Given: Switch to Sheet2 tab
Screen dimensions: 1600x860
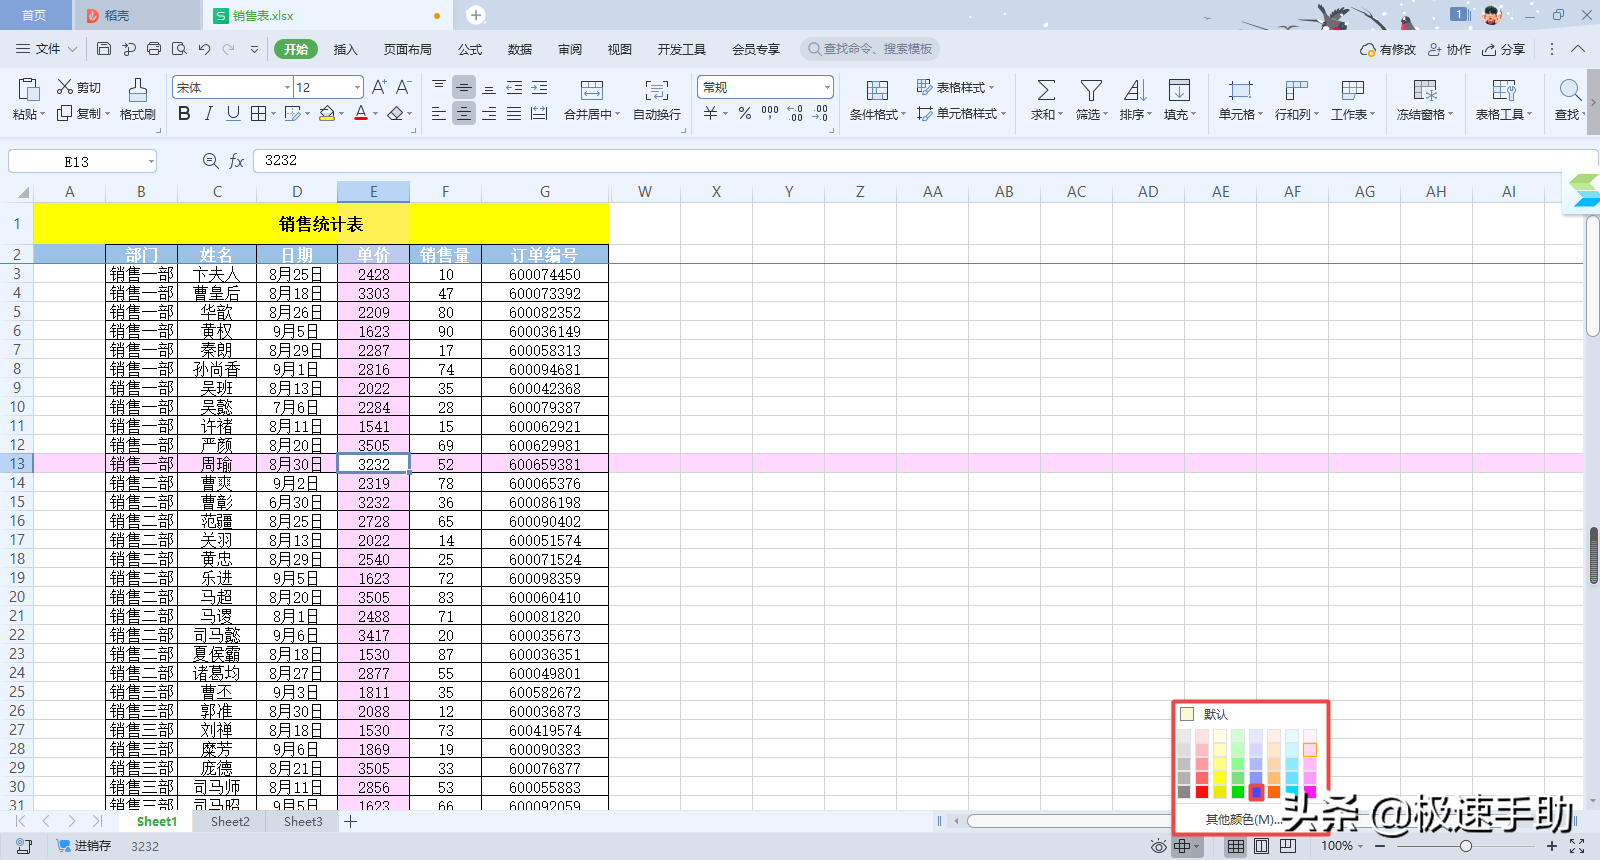Looking at the screenshot, I should tap(230, 822).
